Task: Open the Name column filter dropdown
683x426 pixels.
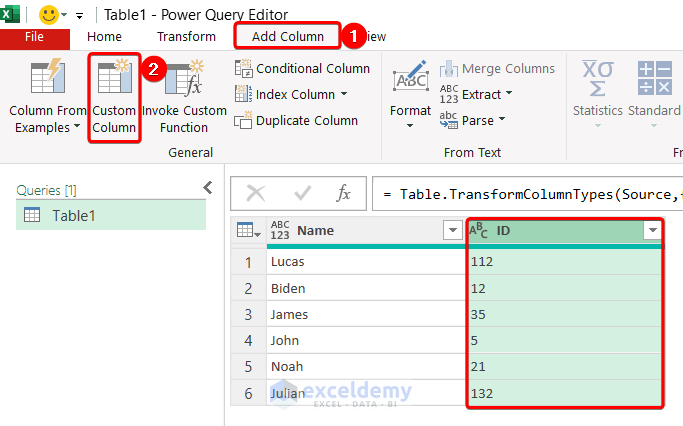Action: [451, 231]
